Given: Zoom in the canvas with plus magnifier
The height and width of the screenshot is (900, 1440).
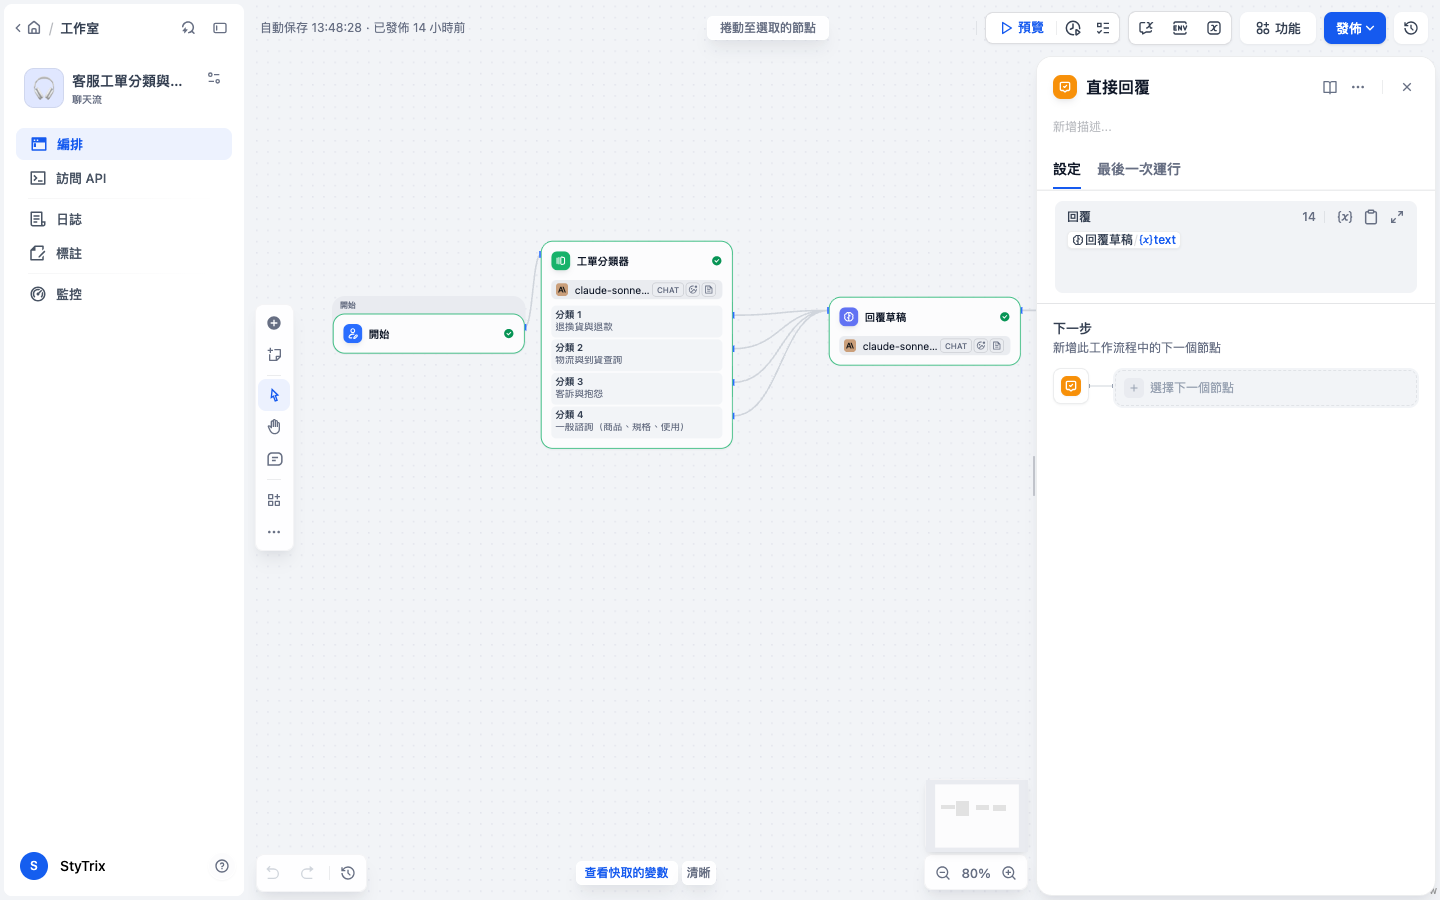Looking at the screenshot, I should coord(1009,873).
